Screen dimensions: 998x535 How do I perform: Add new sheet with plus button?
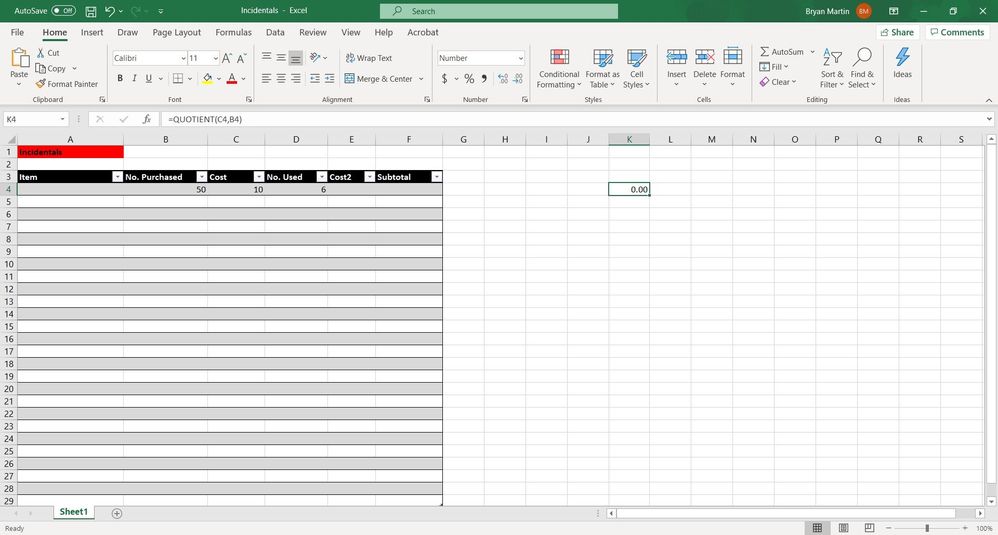[116, 513]
